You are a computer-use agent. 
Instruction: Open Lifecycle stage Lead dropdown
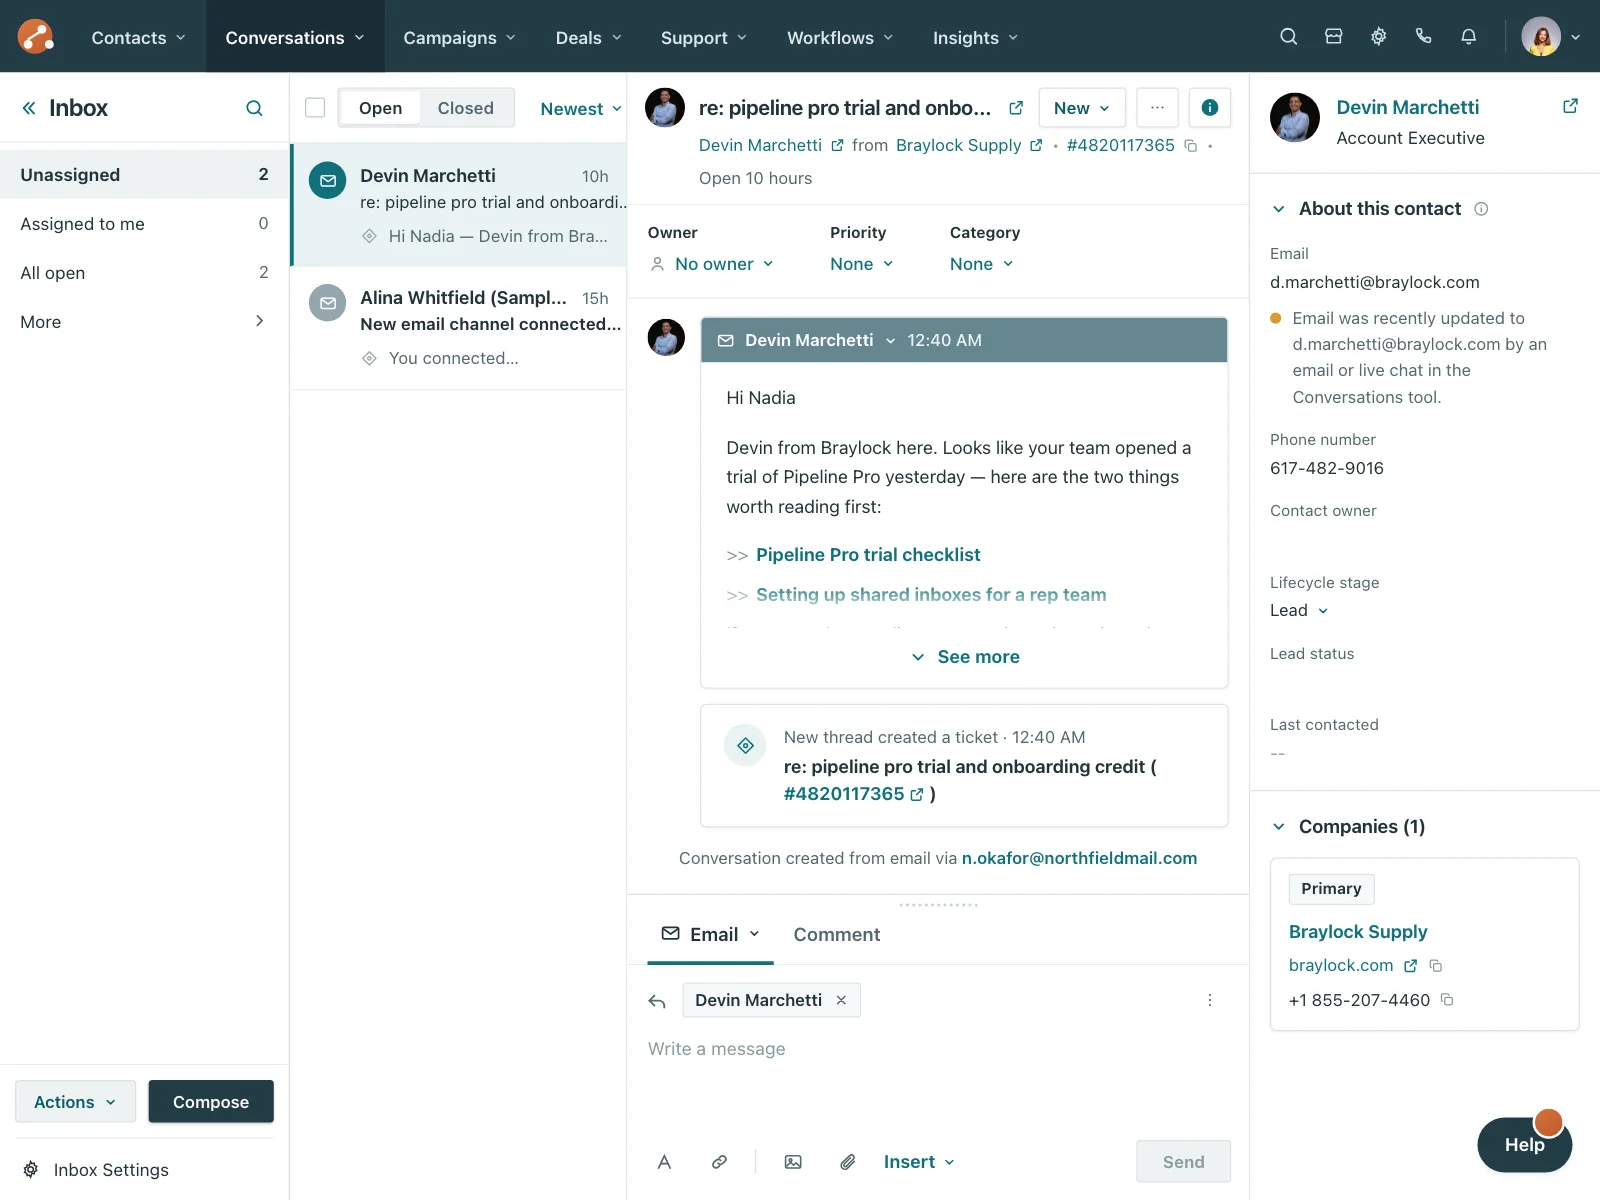pos(1299,611)
